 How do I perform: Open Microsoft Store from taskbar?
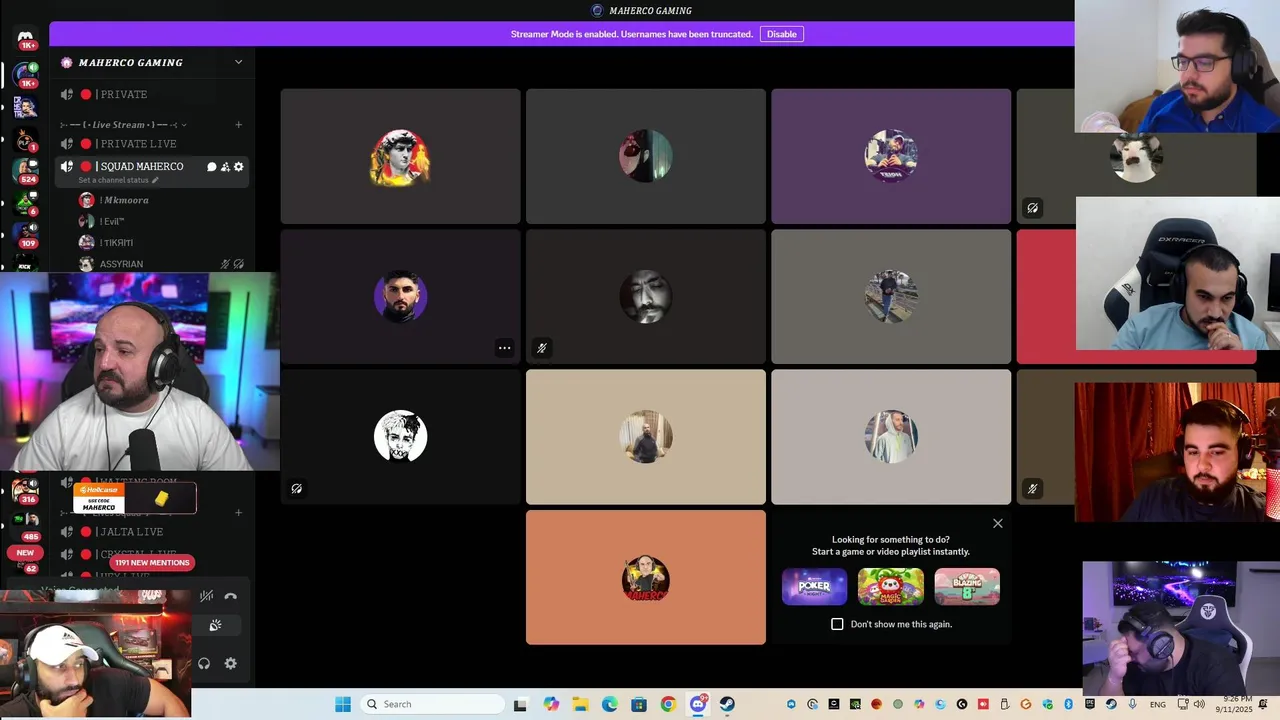pyautogui.click(x=639, y=704)
